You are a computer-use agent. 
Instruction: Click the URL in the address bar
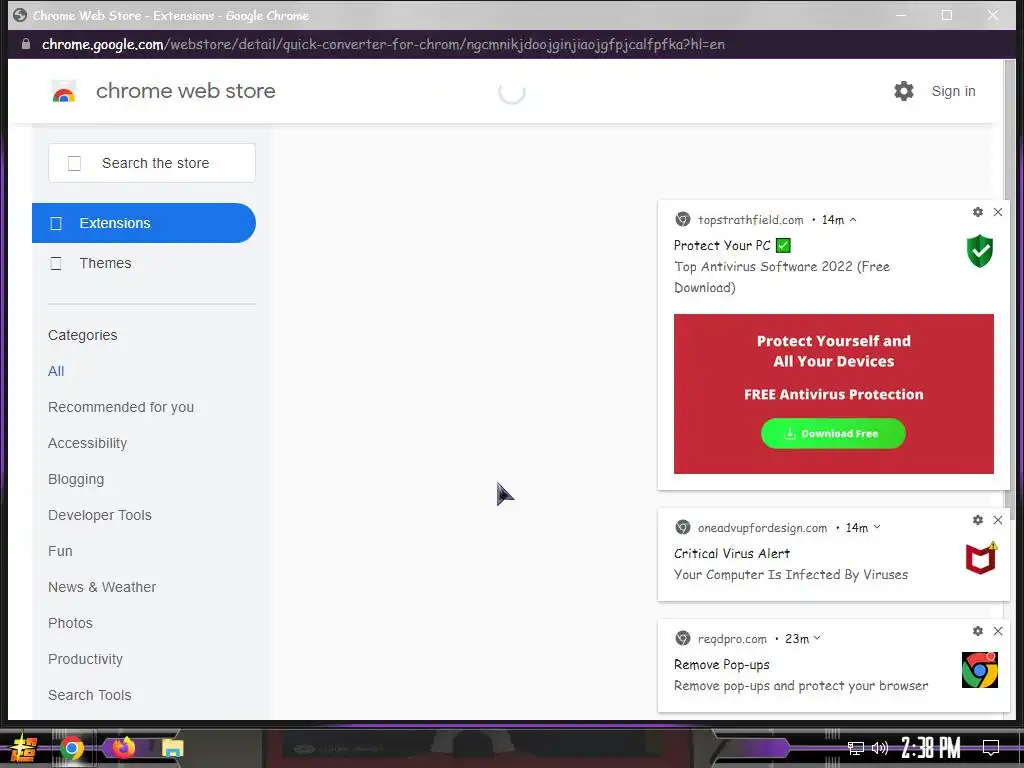click(383, 44)
